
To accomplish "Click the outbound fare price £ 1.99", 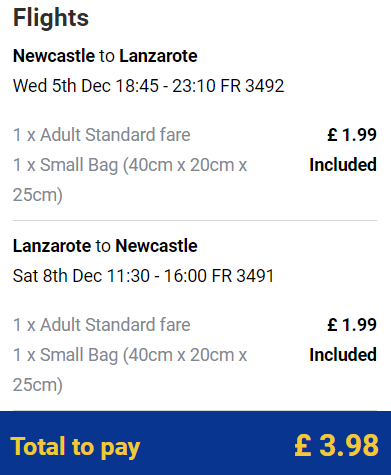I will click(x=352, y=135).
